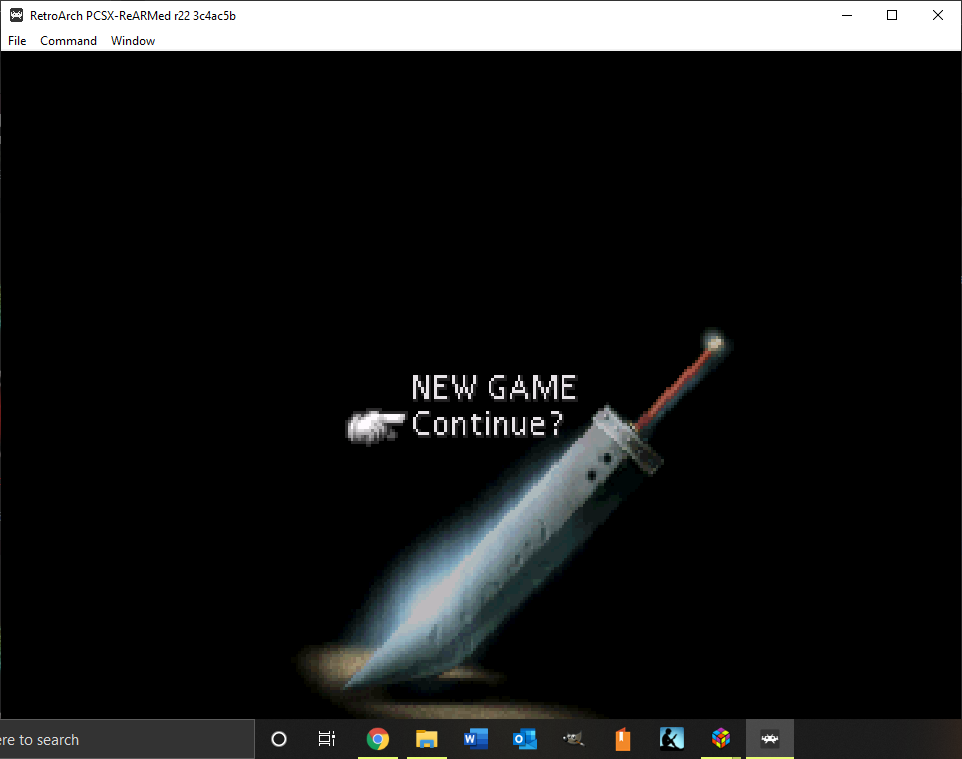Select NEW GAME on the title screen
962x759 pixels.
494,387
